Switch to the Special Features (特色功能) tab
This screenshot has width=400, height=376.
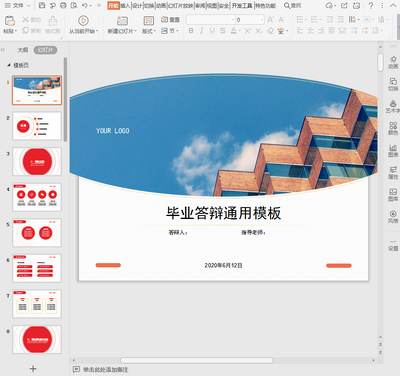[x=265, y=6]
